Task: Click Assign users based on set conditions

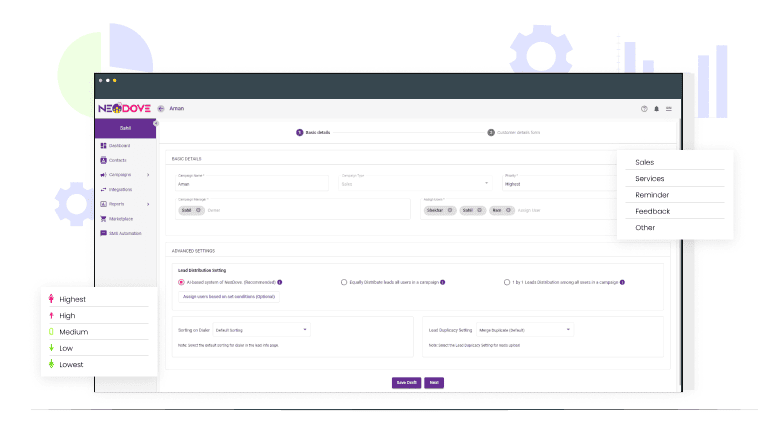Action: (x=229, y=296)
